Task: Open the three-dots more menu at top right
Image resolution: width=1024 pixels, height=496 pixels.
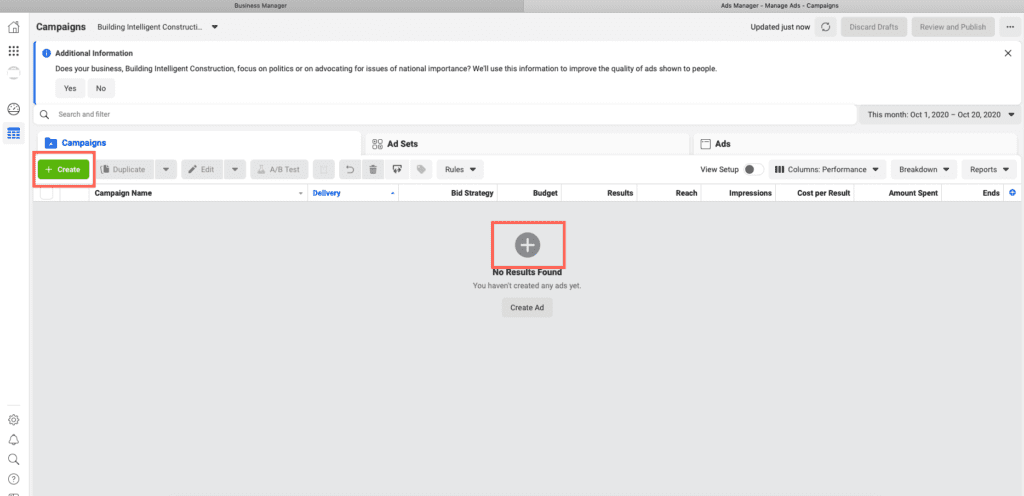Action: click(x=1010, y=27)
